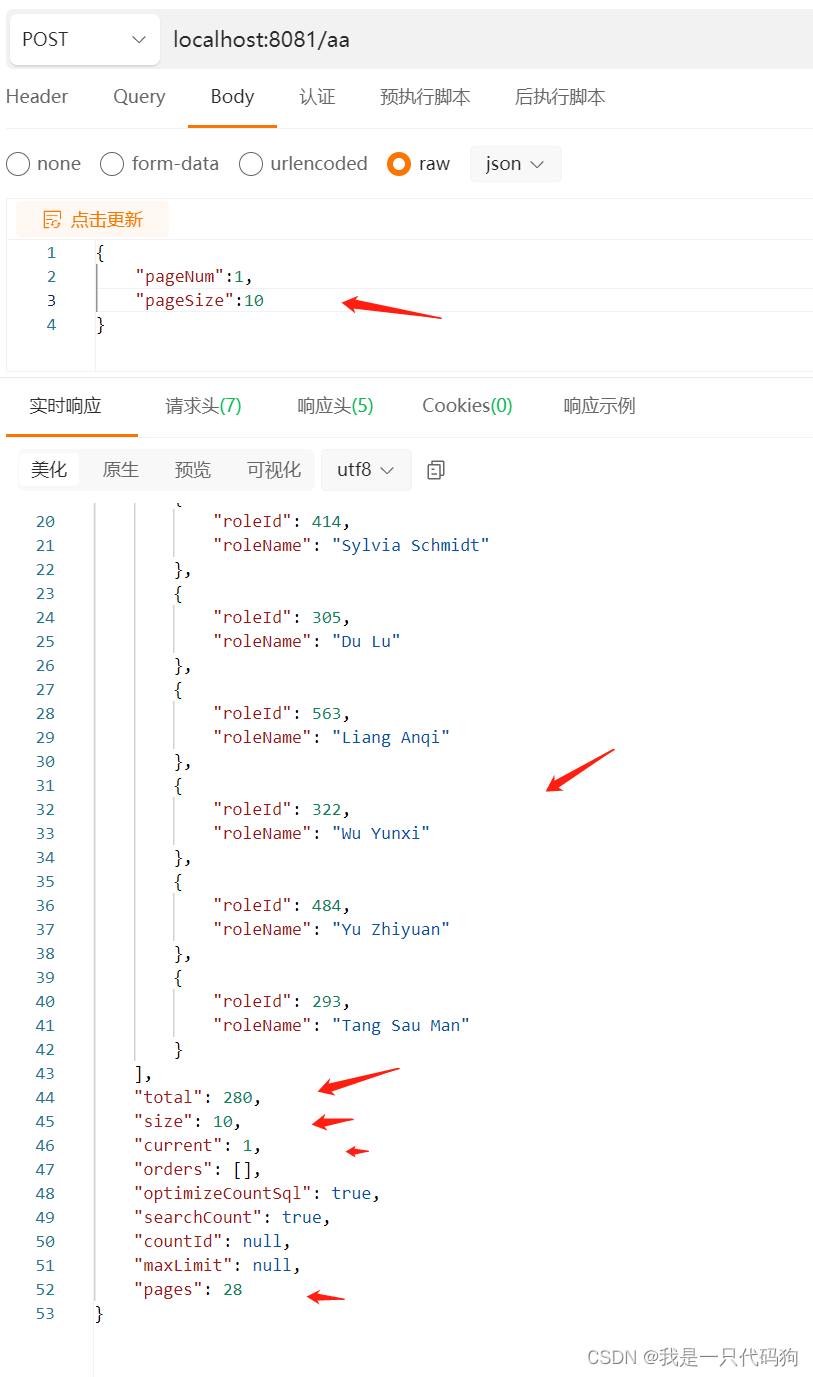The width and height of the screenshot is (813, 1377).
Task: Open the POST request method dropdown
Action: (84, 39)
